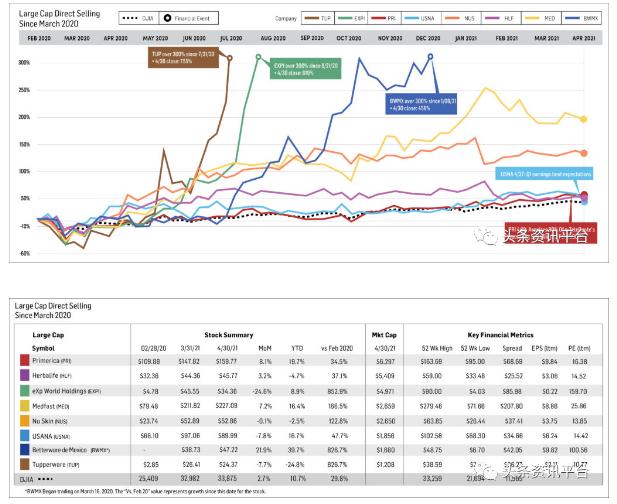Viewport: 617px width, 504px height.
Task: Click the purple Herbalife color swatch
Action: click(x=24, y=375)
